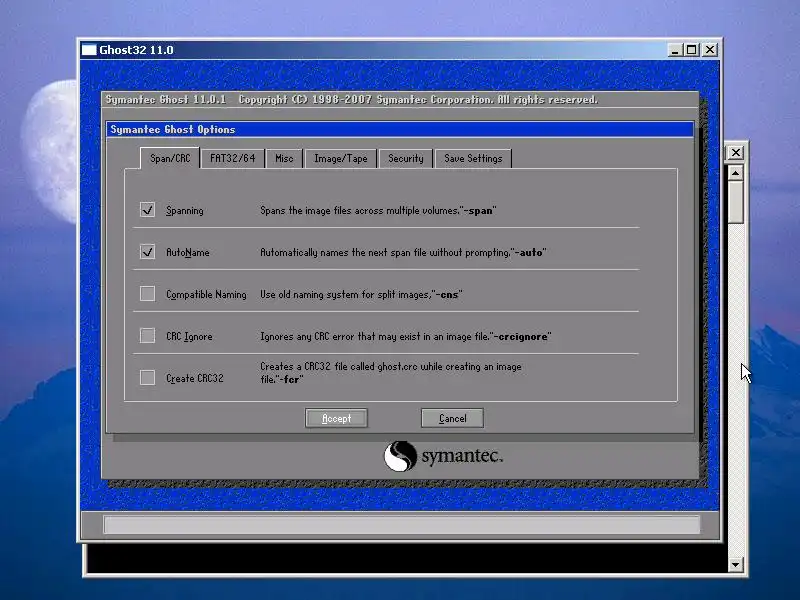Click the '-fcr' description text
This screenshot has height=600, width=800.
click(x=391, y=373)
